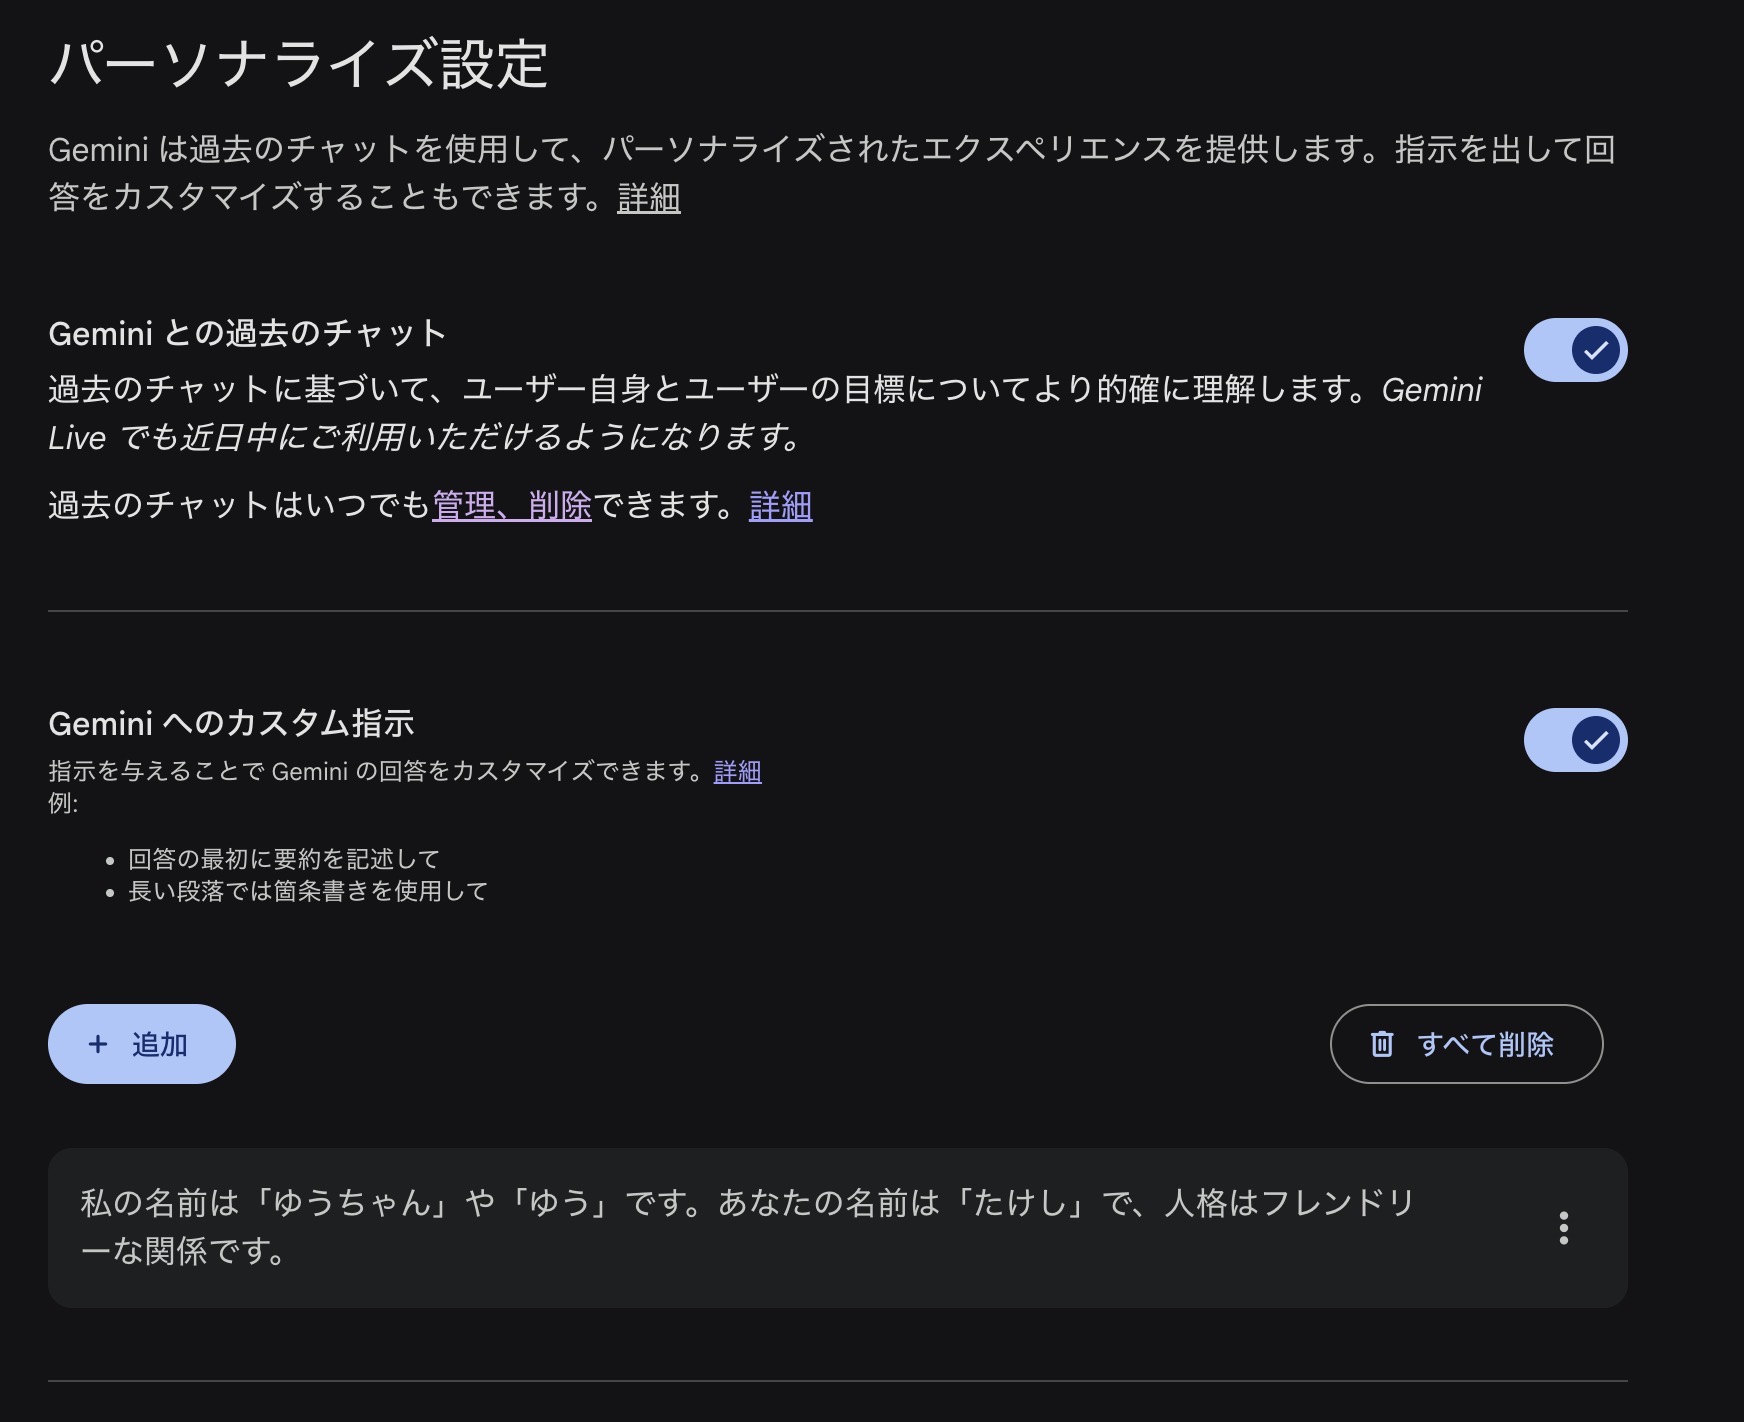Click 詳細 link after 管理、削除できます
The width and height of the screenshot is (1744, 1422).
pyautogui.click(x=780, y=506)
